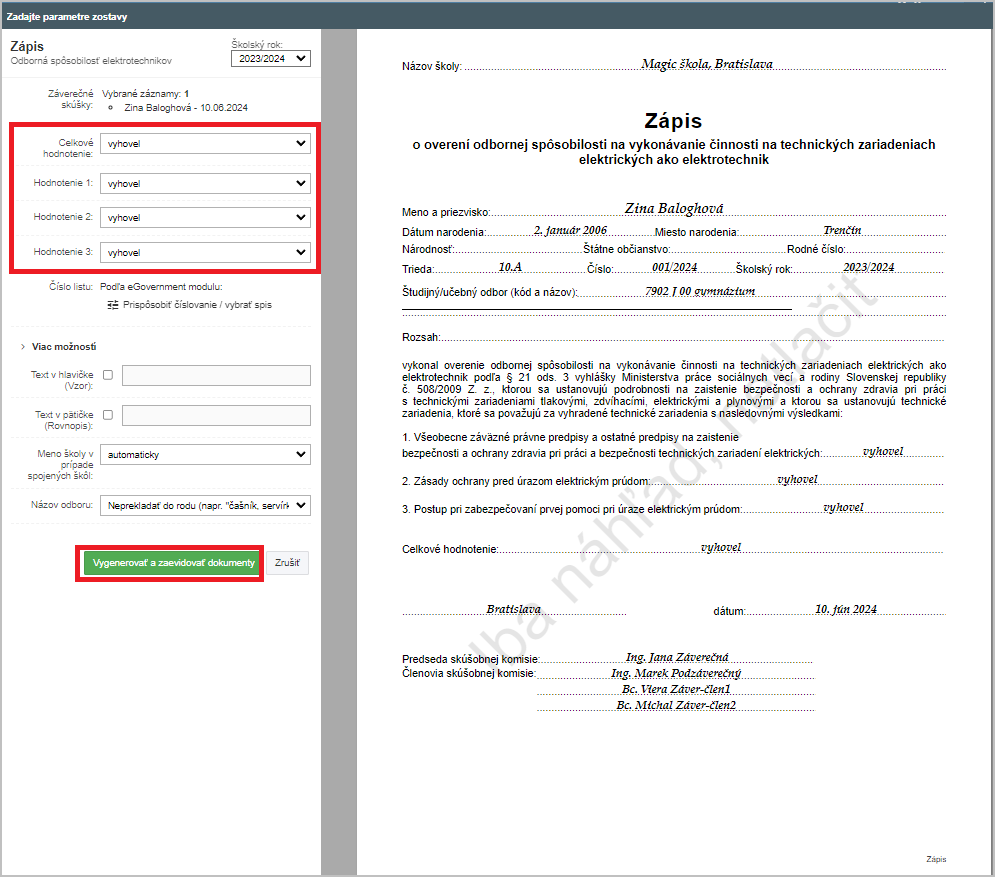Open the Názov odboru dropdown

(205, 505)
